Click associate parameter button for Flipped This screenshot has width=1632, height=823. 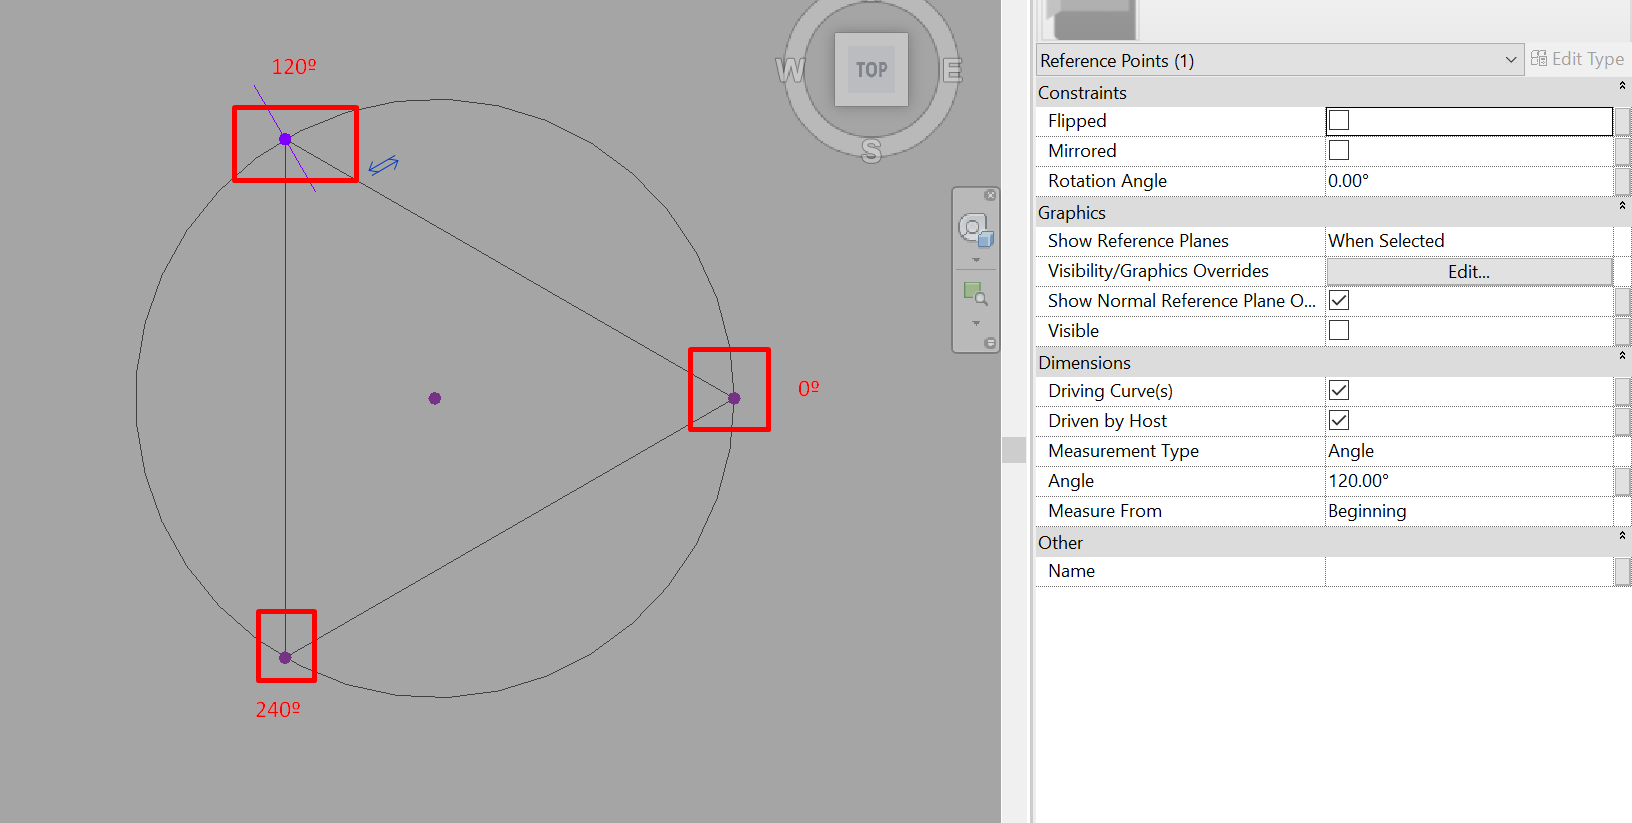pyautogui.click(x=1623, y=121)
